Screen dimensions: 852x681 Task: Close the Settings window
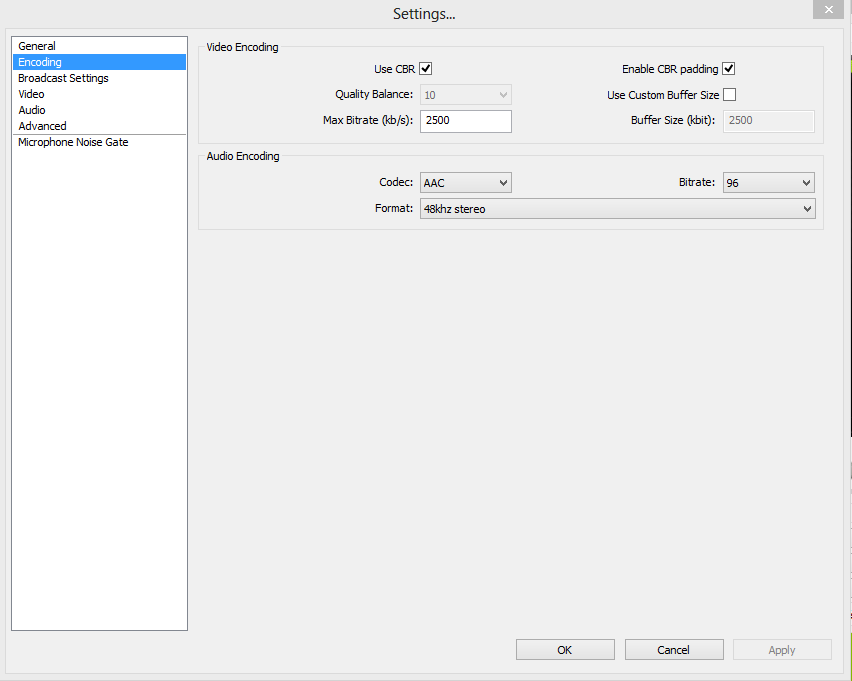[x=829, y=9]
